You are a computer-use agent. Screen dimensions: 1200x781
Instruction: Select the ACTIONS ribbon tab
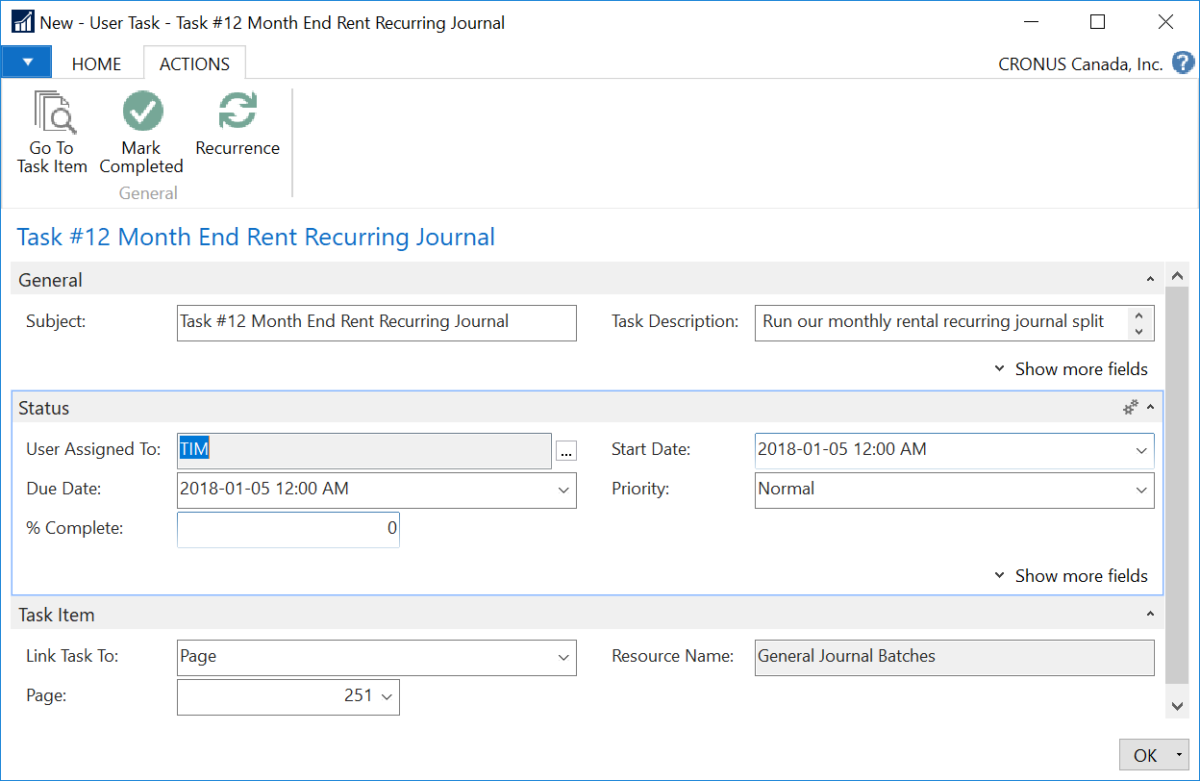click(195, 64)
